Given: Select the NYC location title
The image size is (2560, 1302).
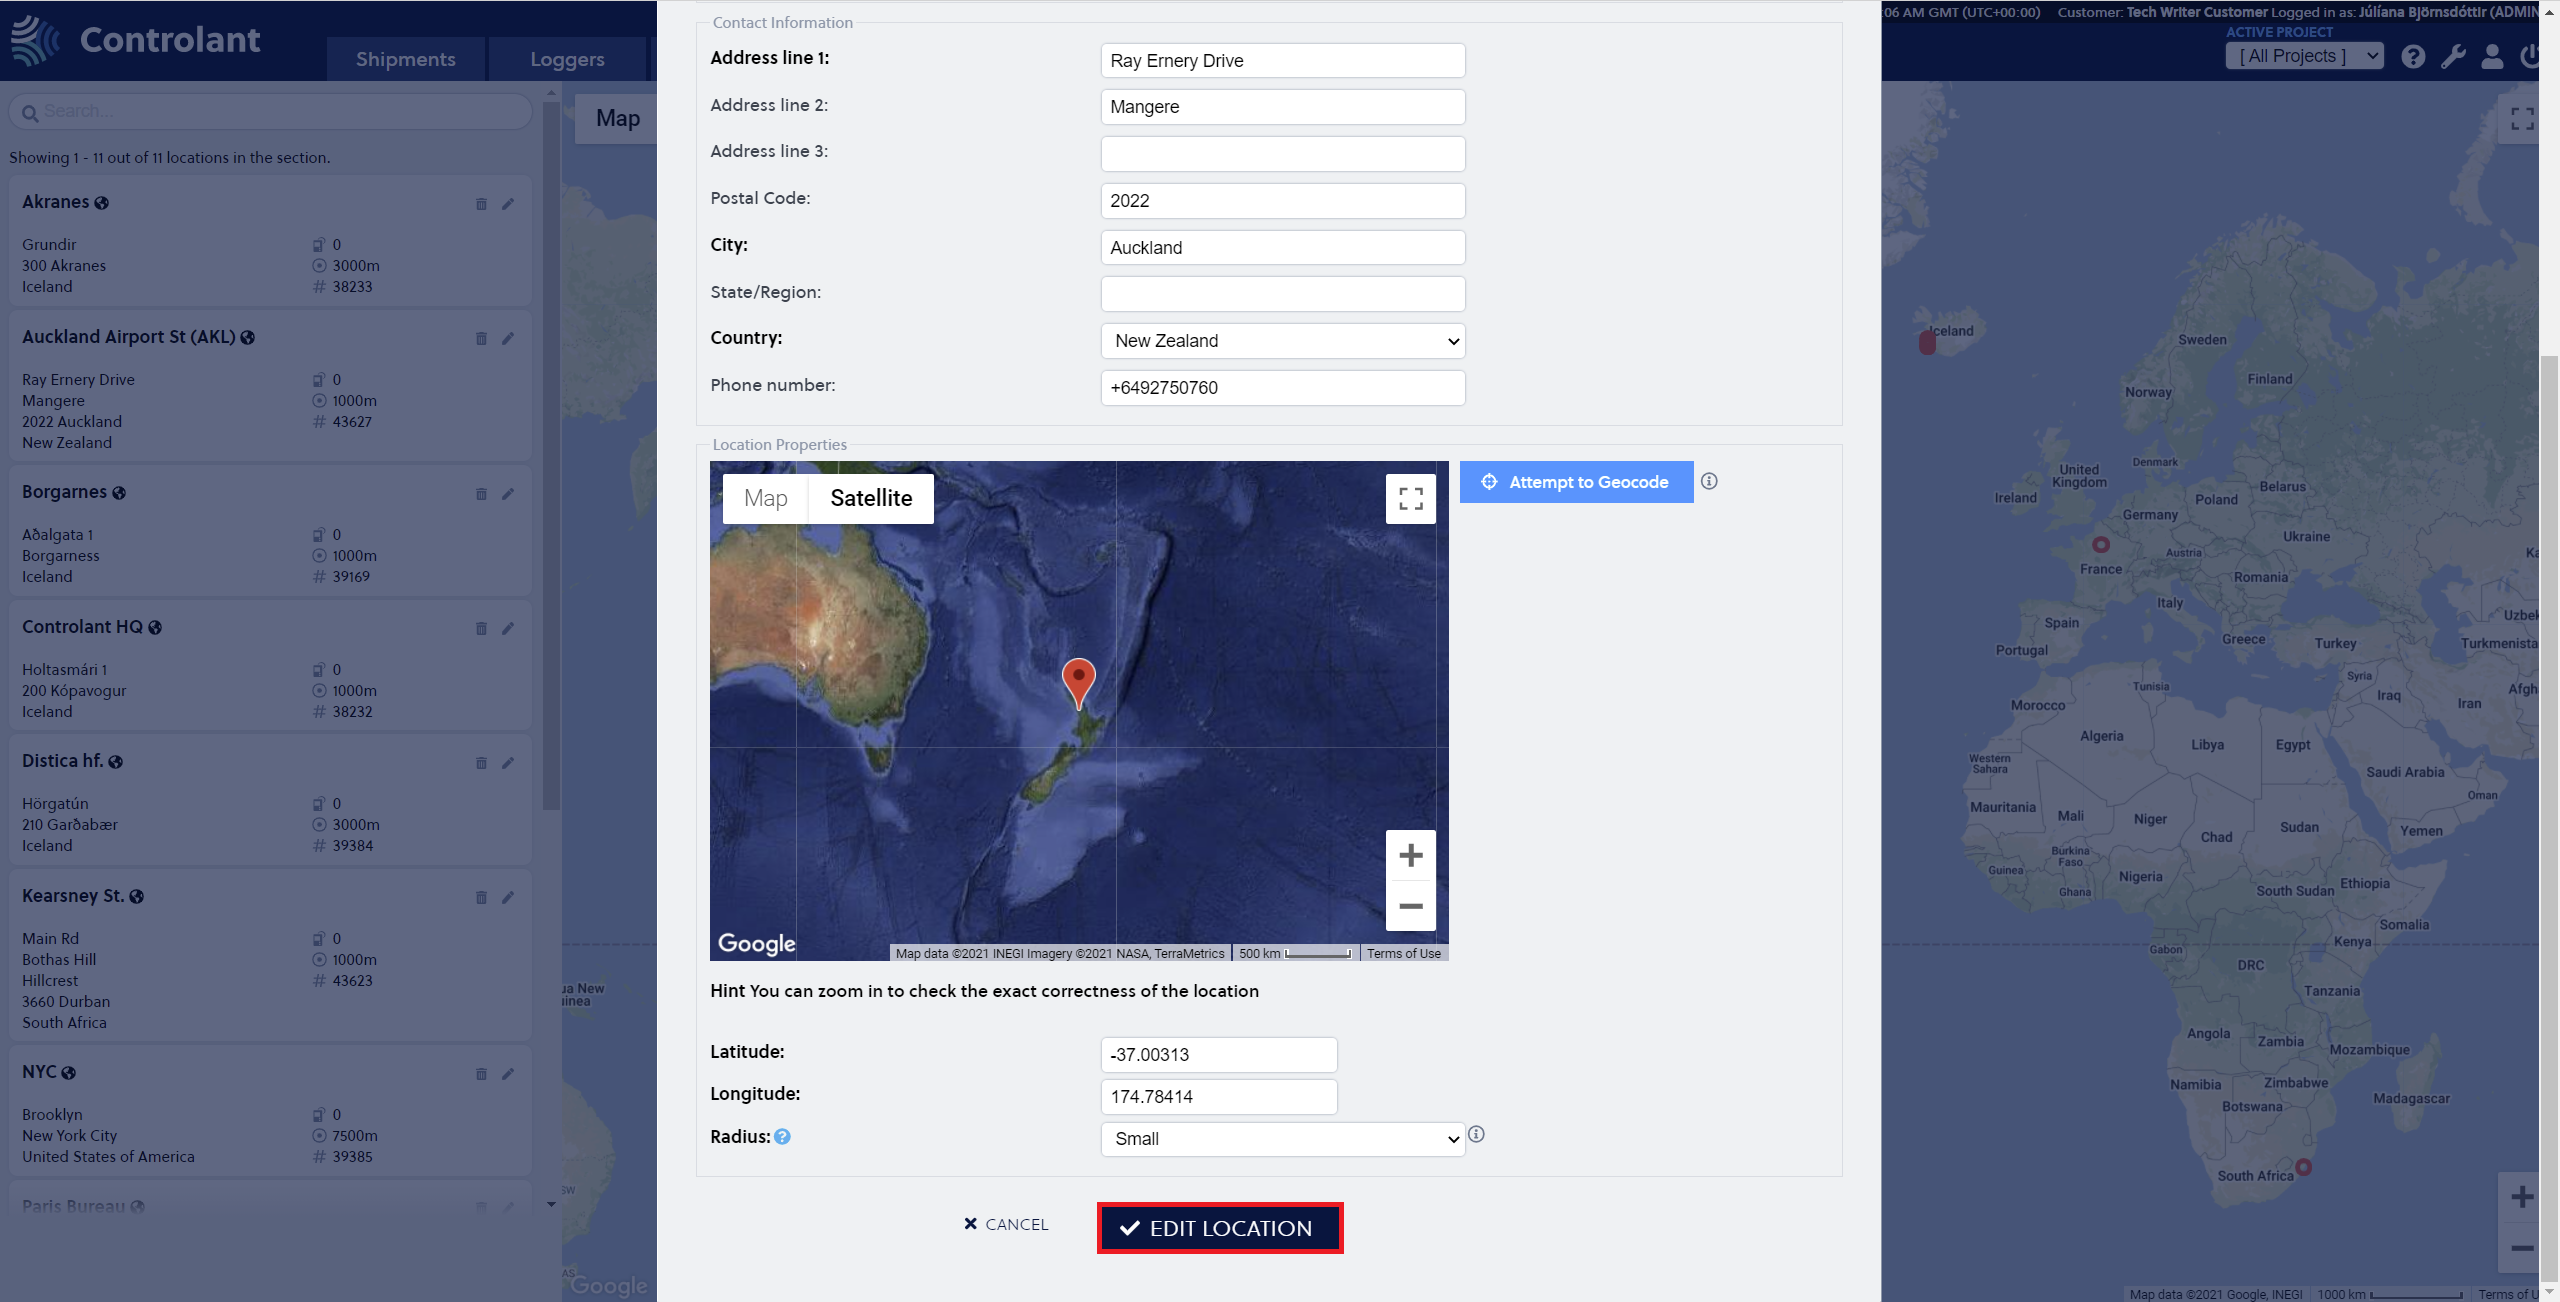Looking at the screenshot, I should [x=39, y=1072].
